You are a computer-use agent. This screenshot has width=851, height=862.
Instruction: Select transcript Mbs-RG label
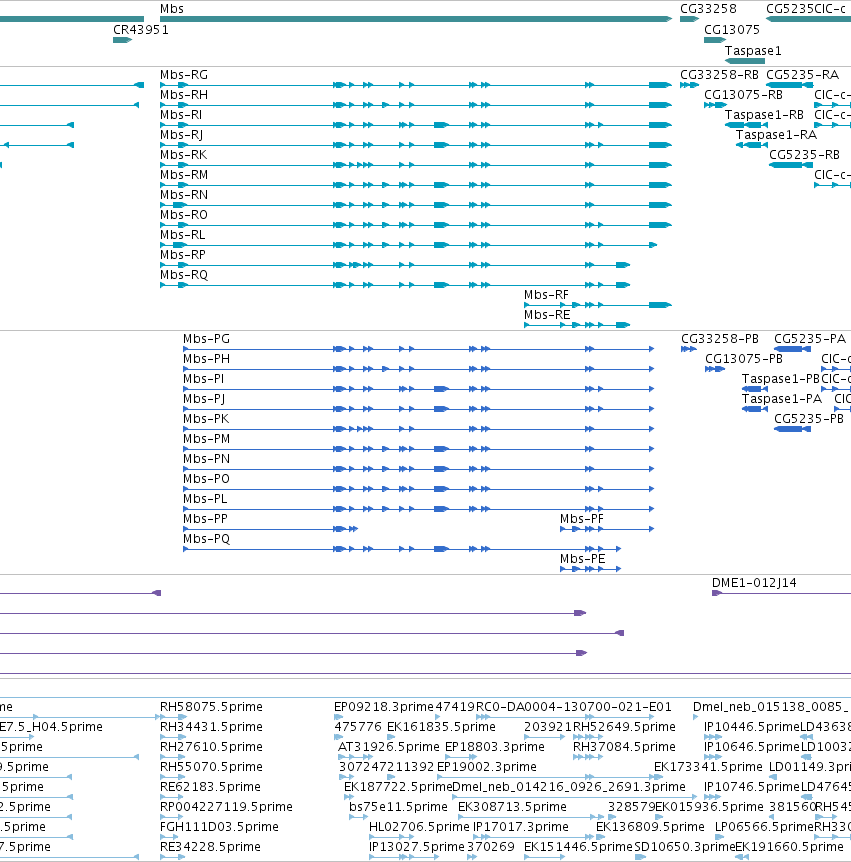tap(184, 75)
